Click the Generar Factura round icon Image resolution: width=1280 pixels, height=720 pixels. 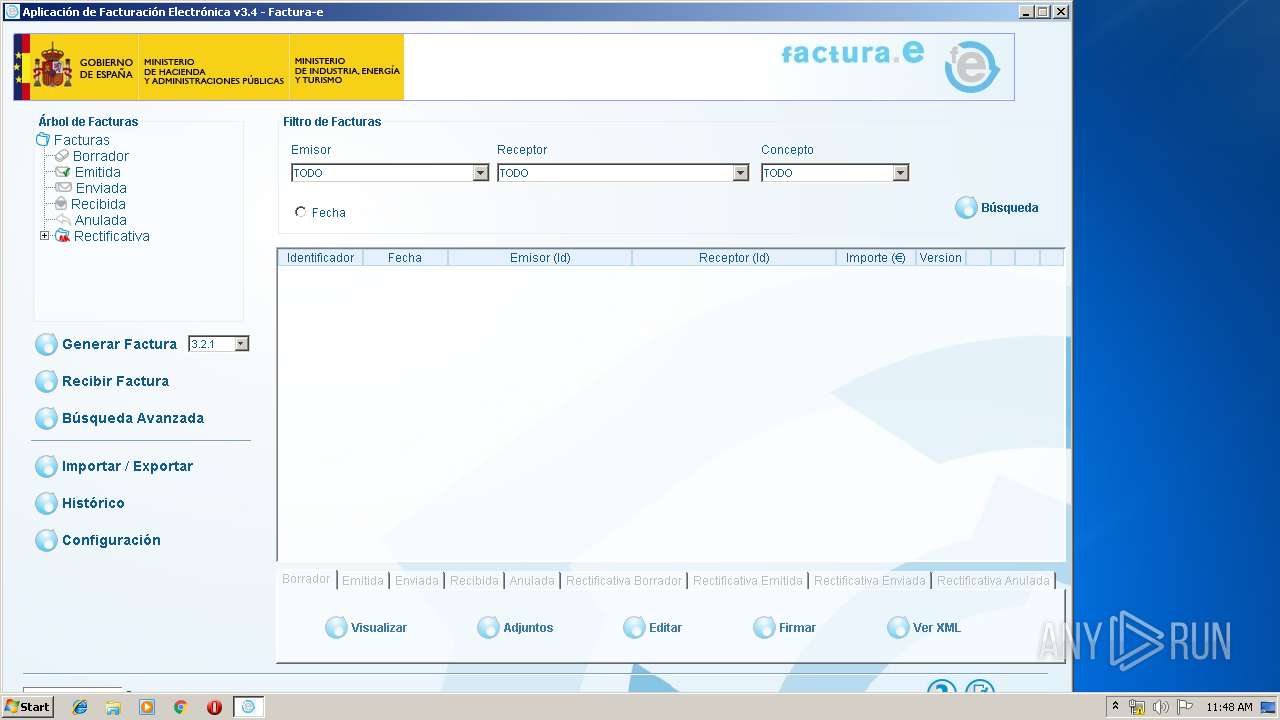(x=46, y=345)
